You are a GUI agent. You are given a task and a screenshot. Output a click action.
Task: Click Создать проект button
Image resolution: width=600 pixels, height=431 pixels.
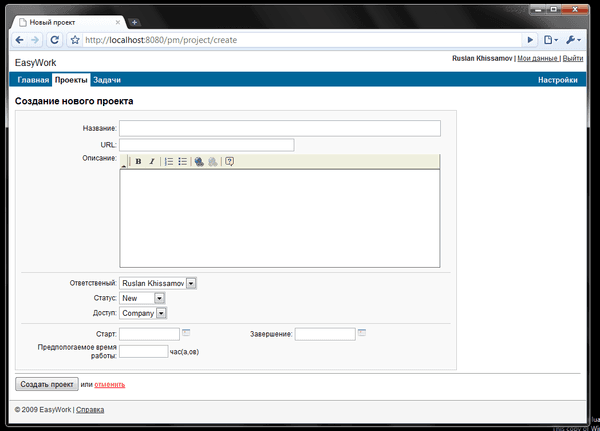(47, 384)
